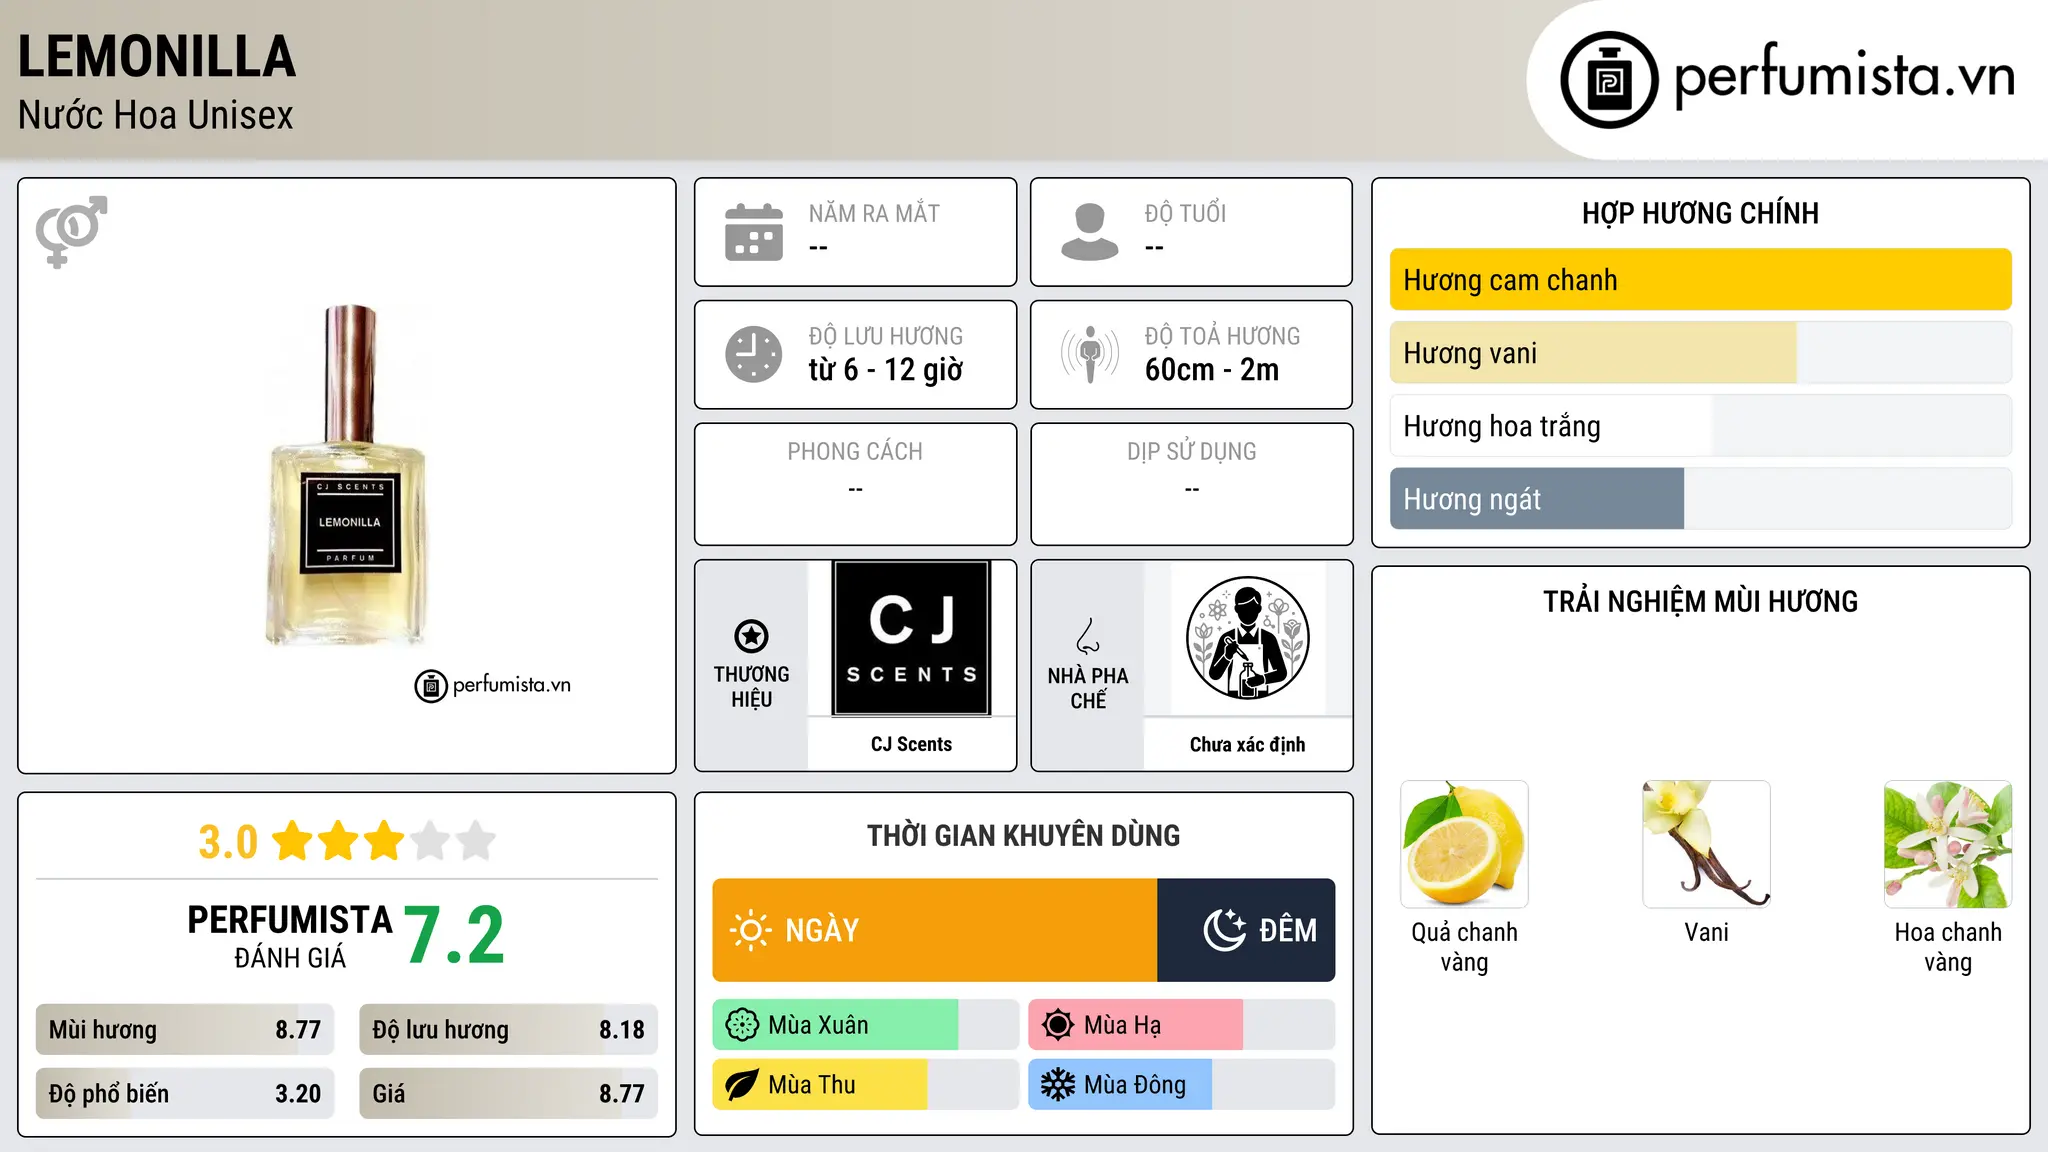Image resolution: width=2048 pixels, height=1152 pixels.
Task: Click the PERFUMISTA ĐÁNH GIÁ label
Action: click(x=290, y=935)
